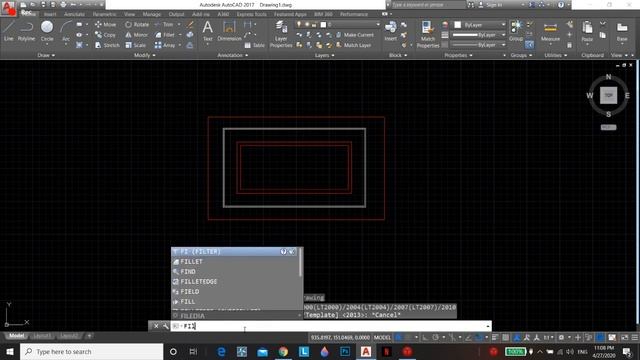The image size is (640, 360).
Task: Expand the Annotation panel
Action: click(233, 55)
